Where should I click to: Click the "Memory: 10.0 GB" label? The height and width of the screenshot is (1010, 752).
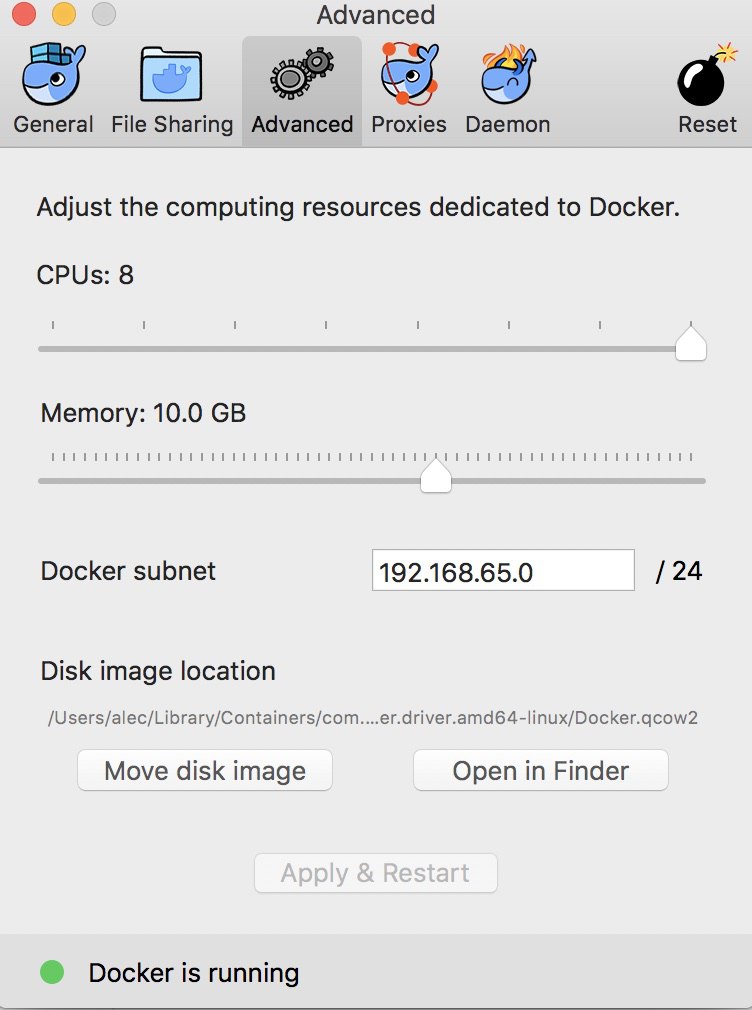(x=143, y=413)
